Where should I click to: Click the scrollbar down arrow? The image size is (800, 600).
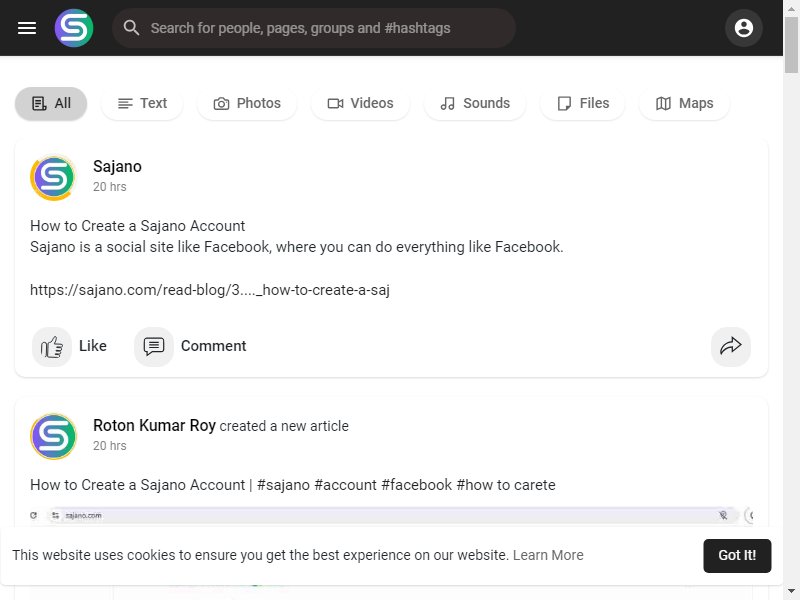(791, 592)
